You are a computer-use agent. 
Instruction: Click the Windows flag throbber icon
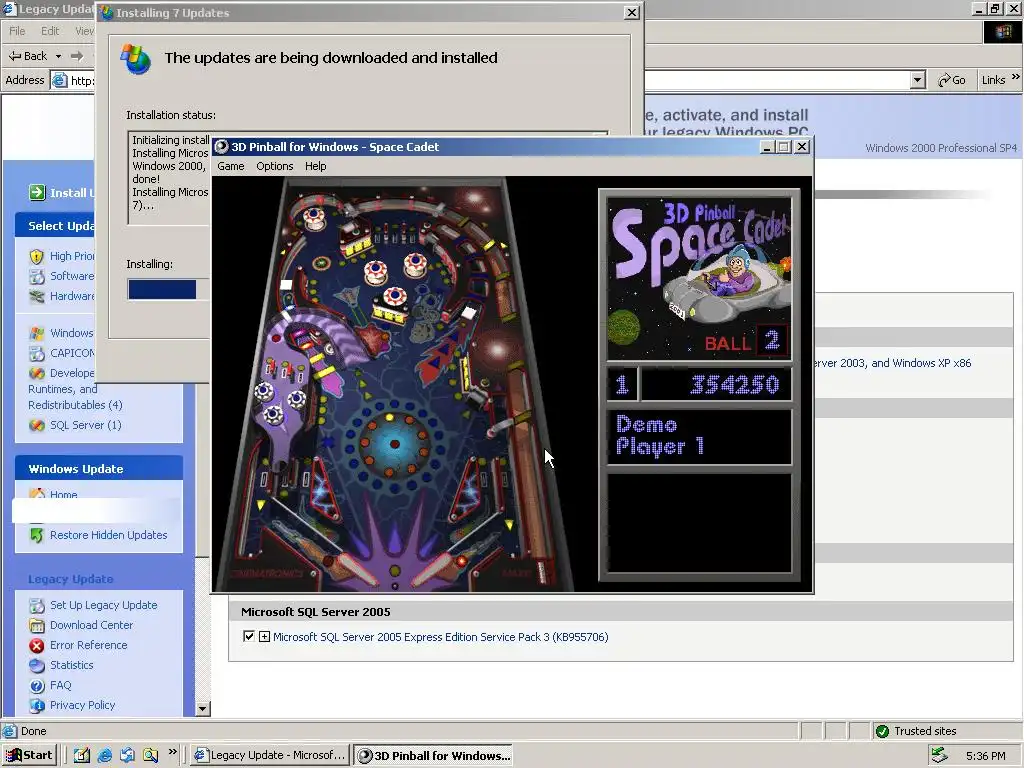(1002, 31)
